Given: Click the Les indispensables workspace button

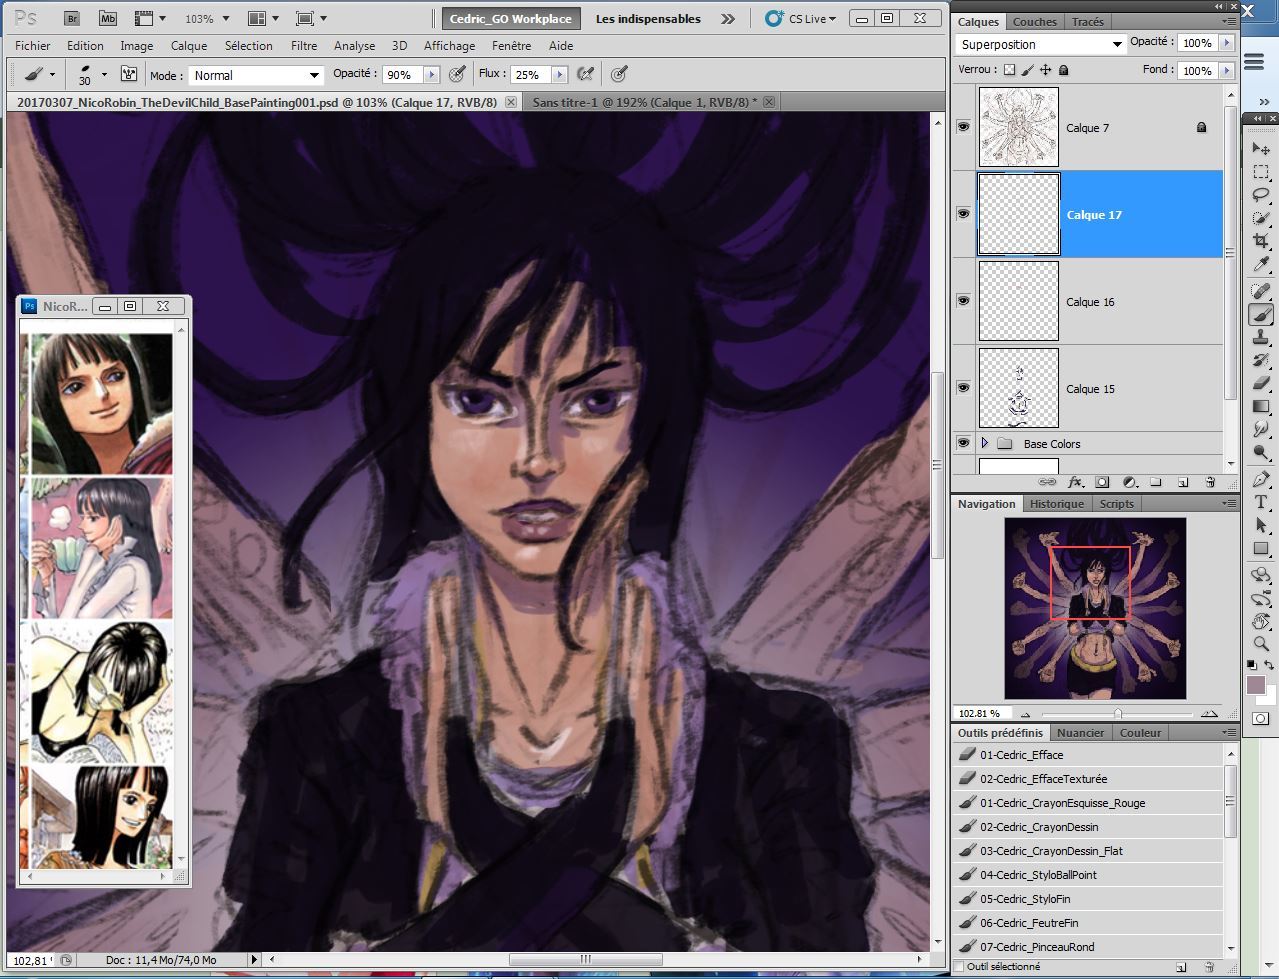Looking at the screenshot, I should [x=648, y=18].
